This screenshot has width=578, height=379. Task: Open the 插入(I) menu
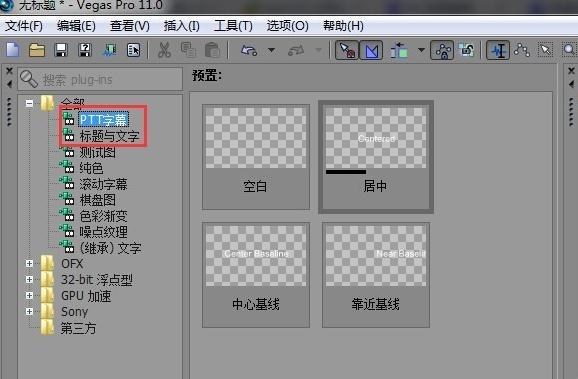(x=181, y=26)
